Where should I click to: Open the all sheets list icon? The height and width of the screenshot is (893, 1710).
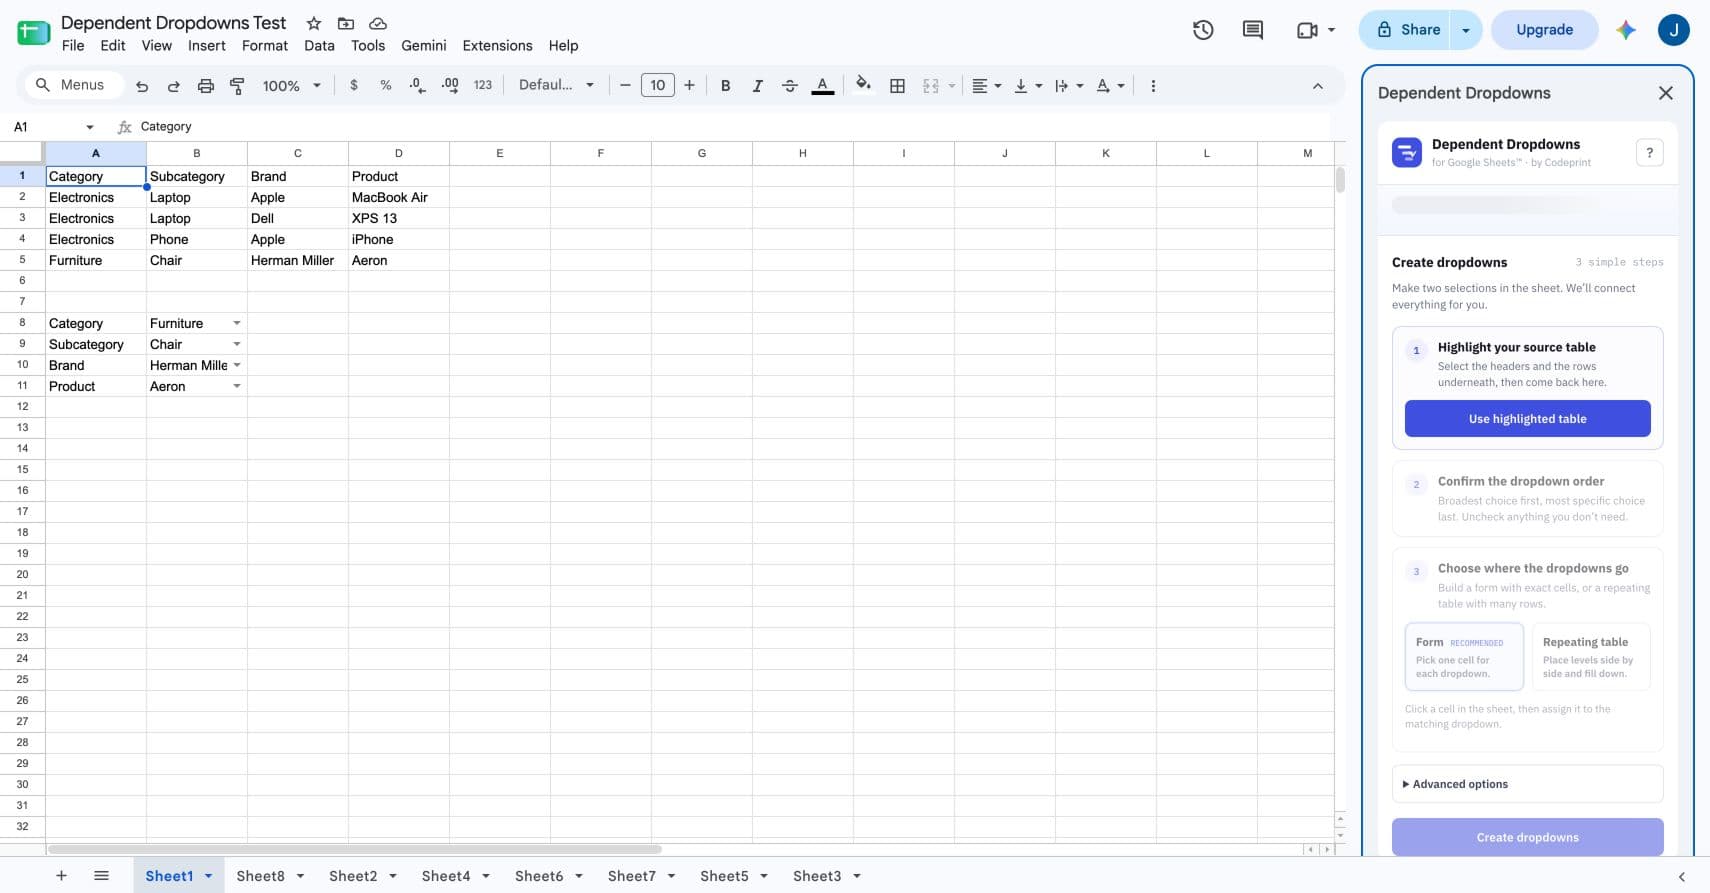click(101, 876)
